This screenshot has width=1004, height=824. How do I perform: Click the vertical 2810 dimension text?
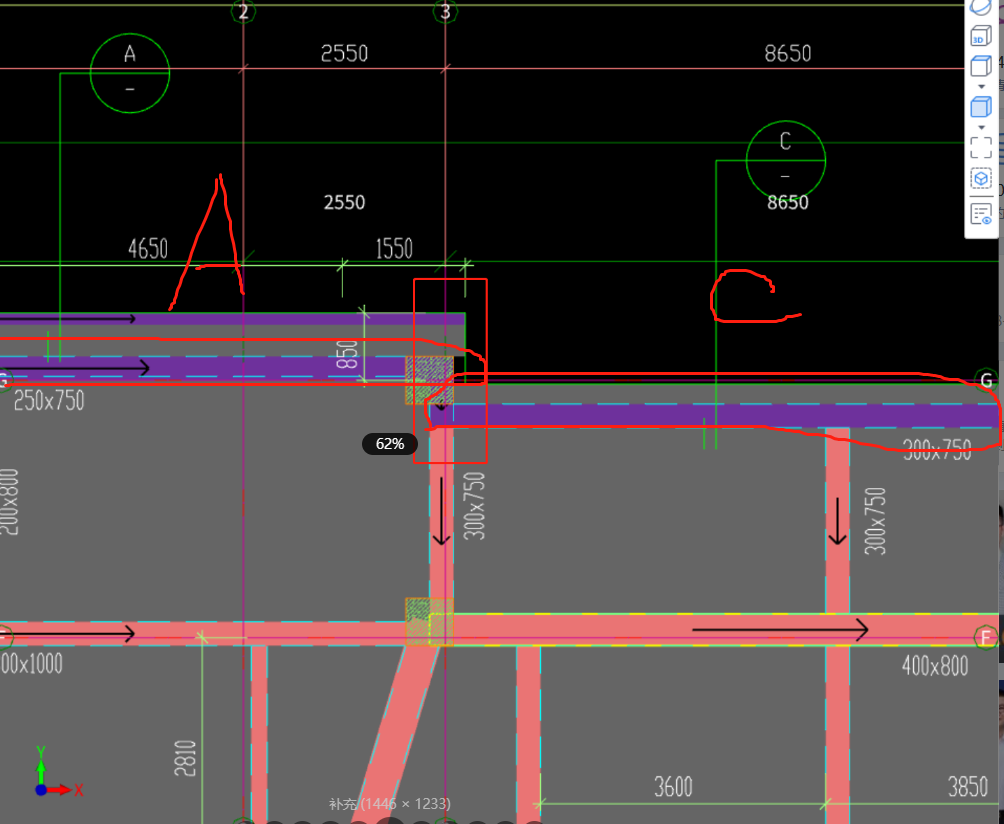[184, 758]
